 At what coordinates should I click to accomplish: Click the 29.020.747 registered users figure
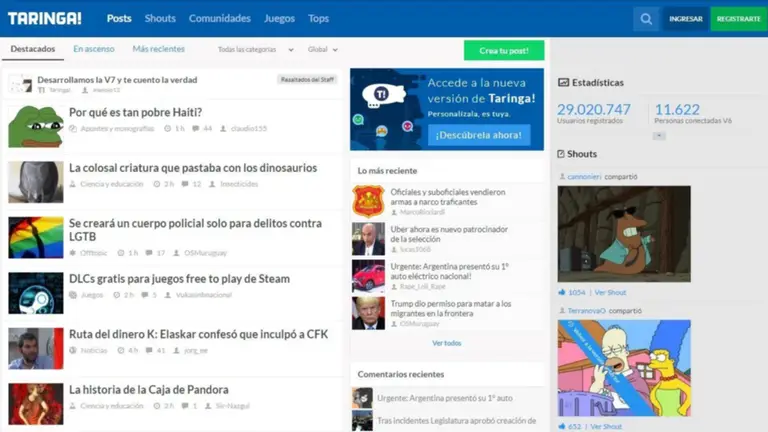click(x=594, y=109)
